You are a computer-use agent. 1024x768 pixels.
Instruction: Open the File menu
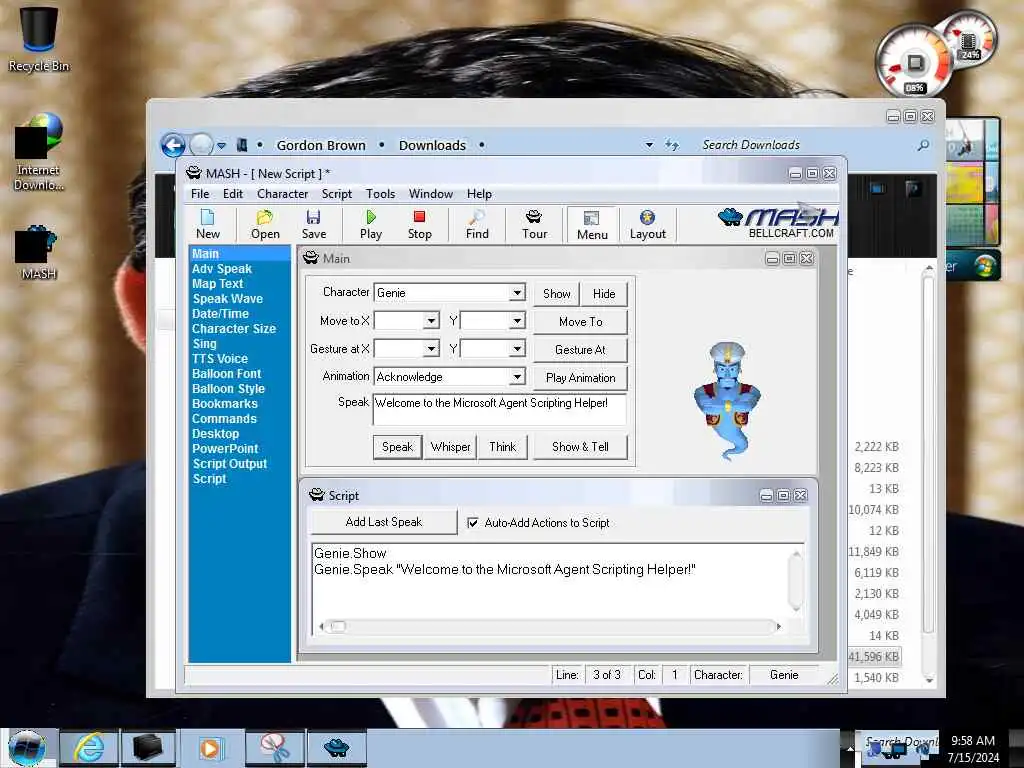coord(200,194)
